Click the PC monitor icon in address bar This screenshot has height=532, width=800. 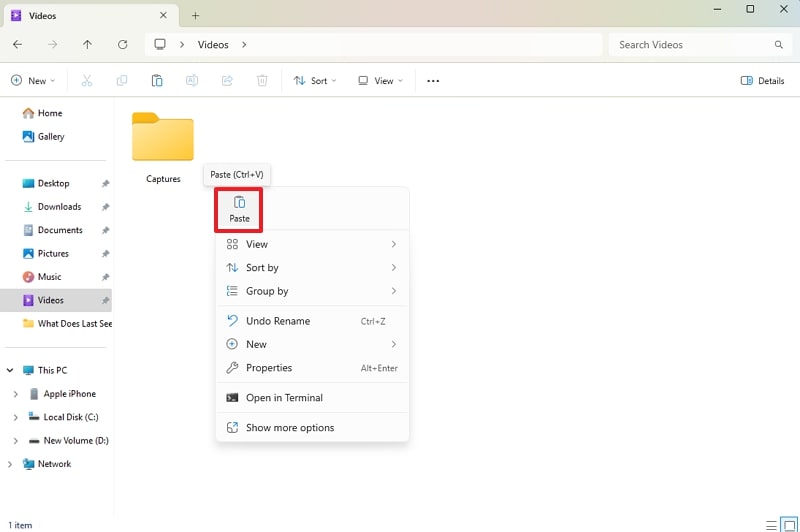pyautogui.click(x=160, y=44)
